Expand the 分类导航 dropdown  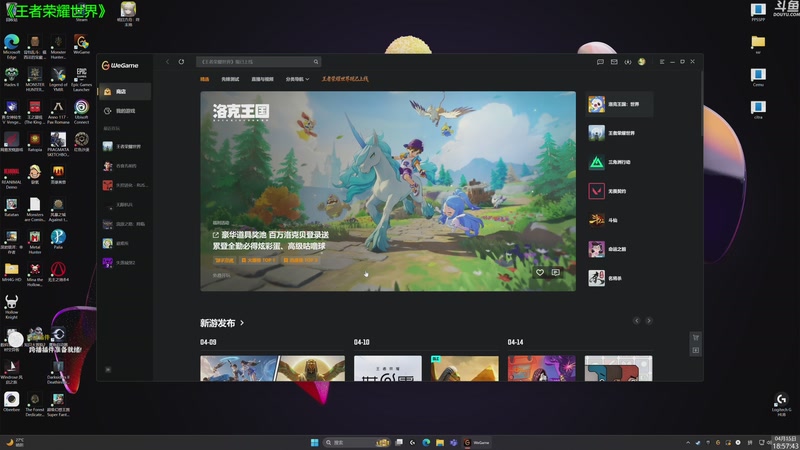tap(297, 79)
